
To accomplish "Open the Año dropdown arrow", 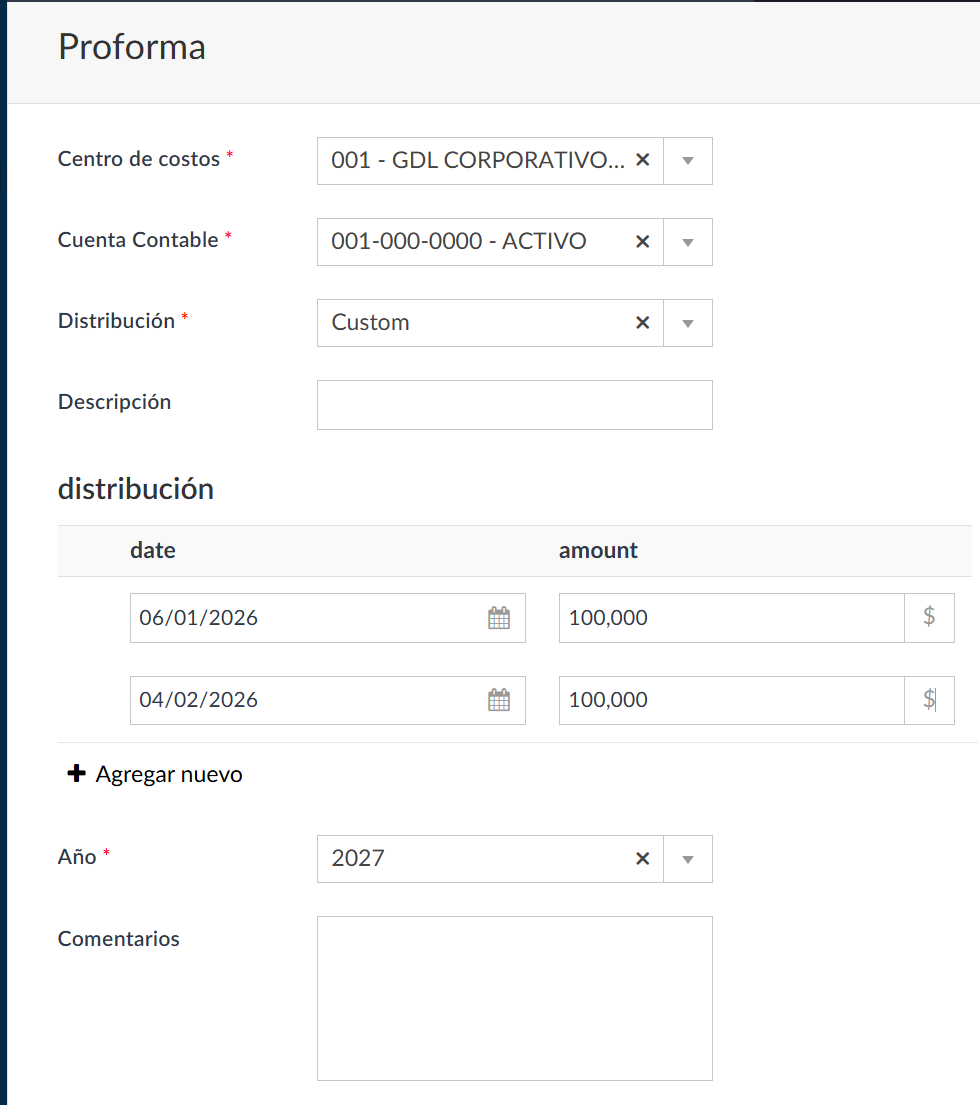I will [688, 859].
